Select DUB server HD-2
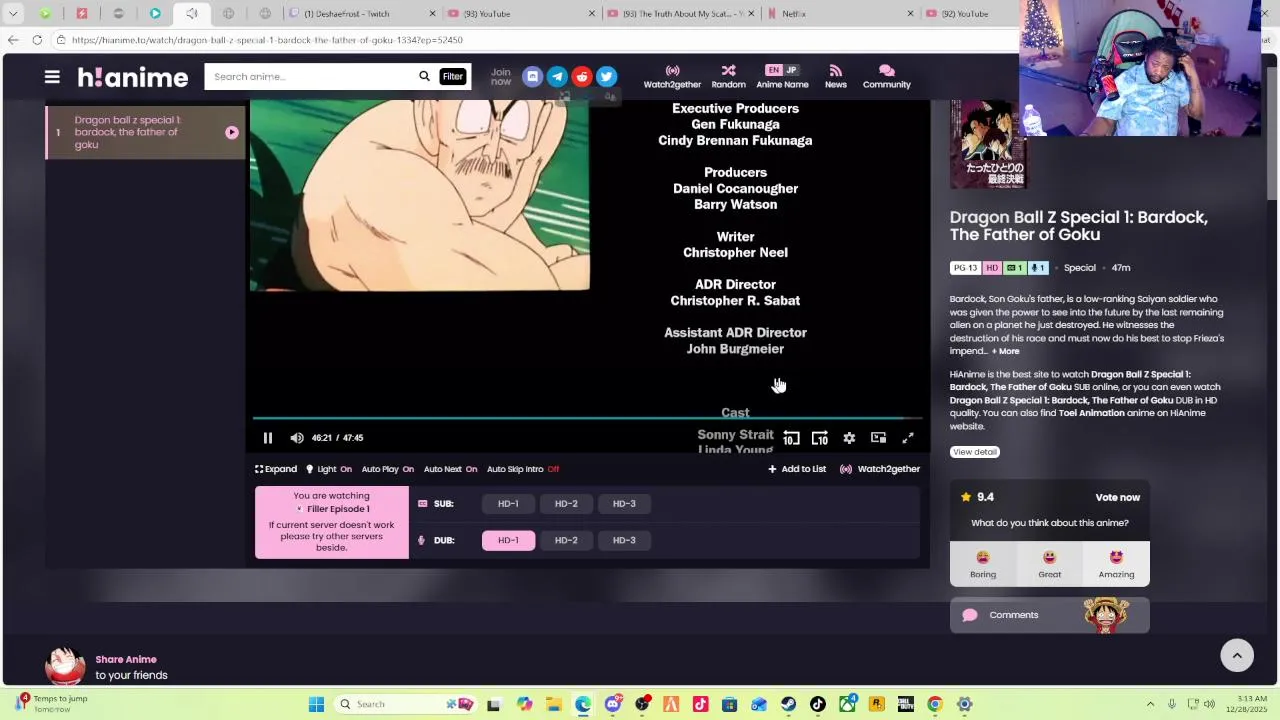 click(x=566, y=540)
